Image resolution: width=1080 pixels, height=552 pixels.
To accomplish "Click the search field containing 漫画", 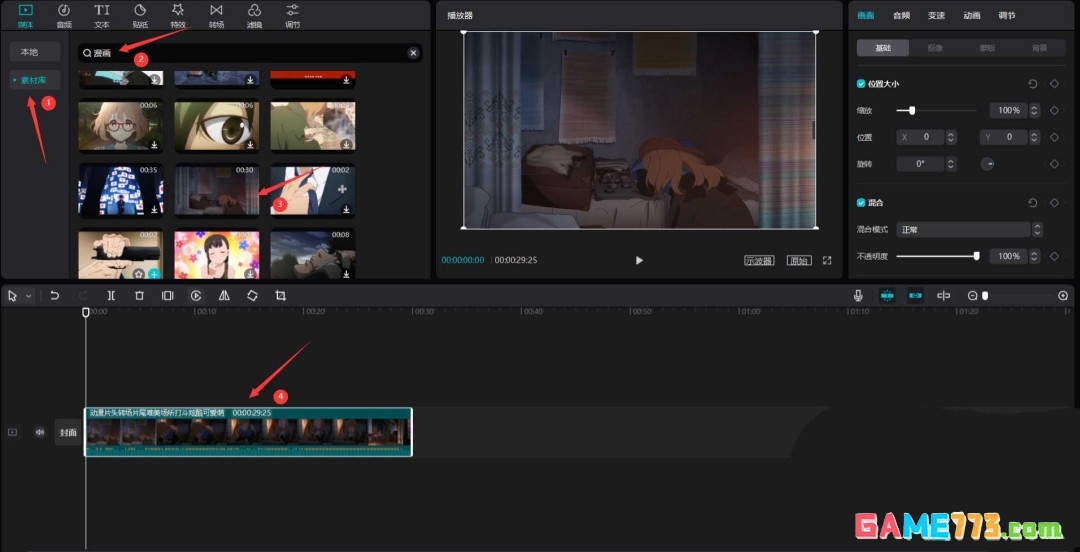I will (249, 53).
